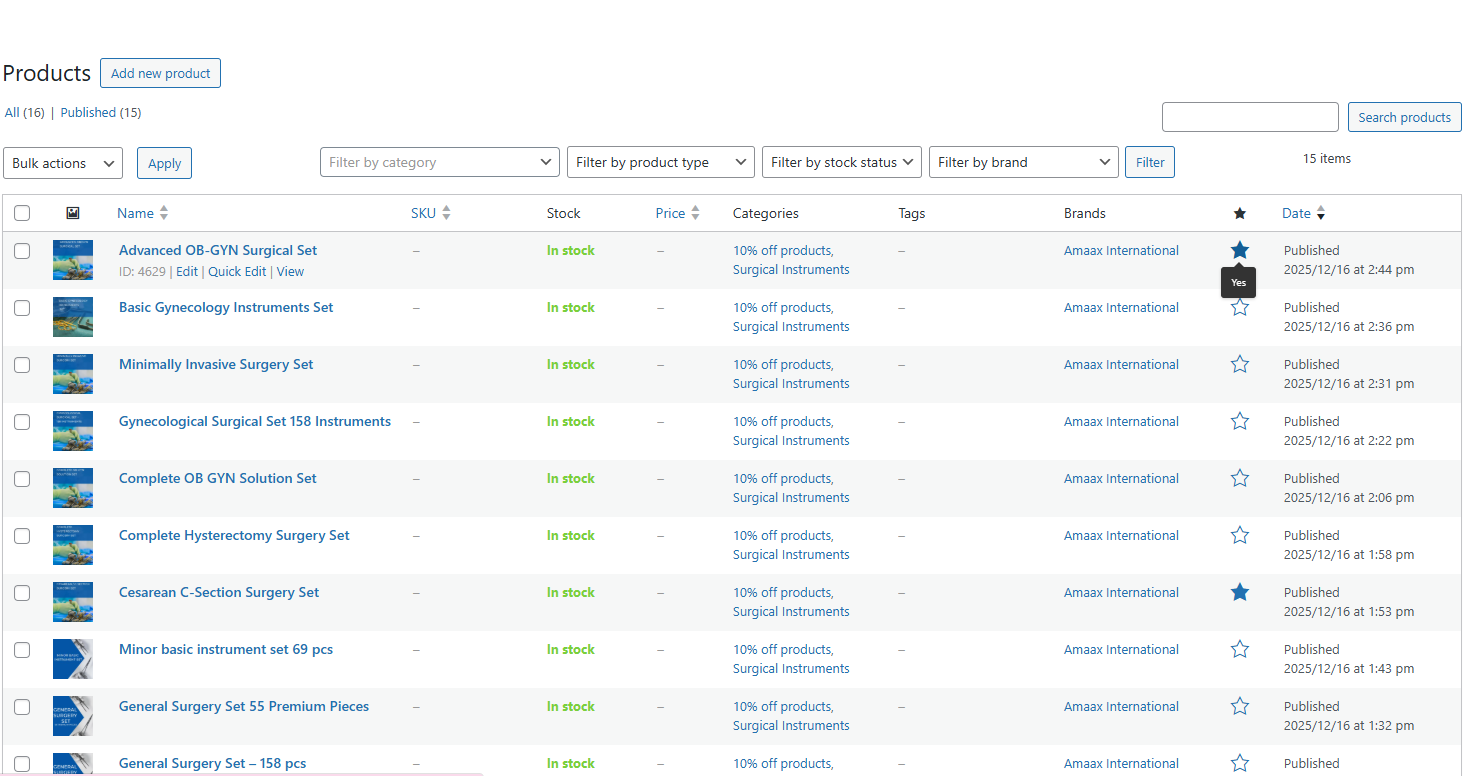This screenshot has height=776, width=1465.
Task: Remove featured star from Cesarean C-Section Surgery Set
Action: pyautogui.click(x=1240, y=593)
